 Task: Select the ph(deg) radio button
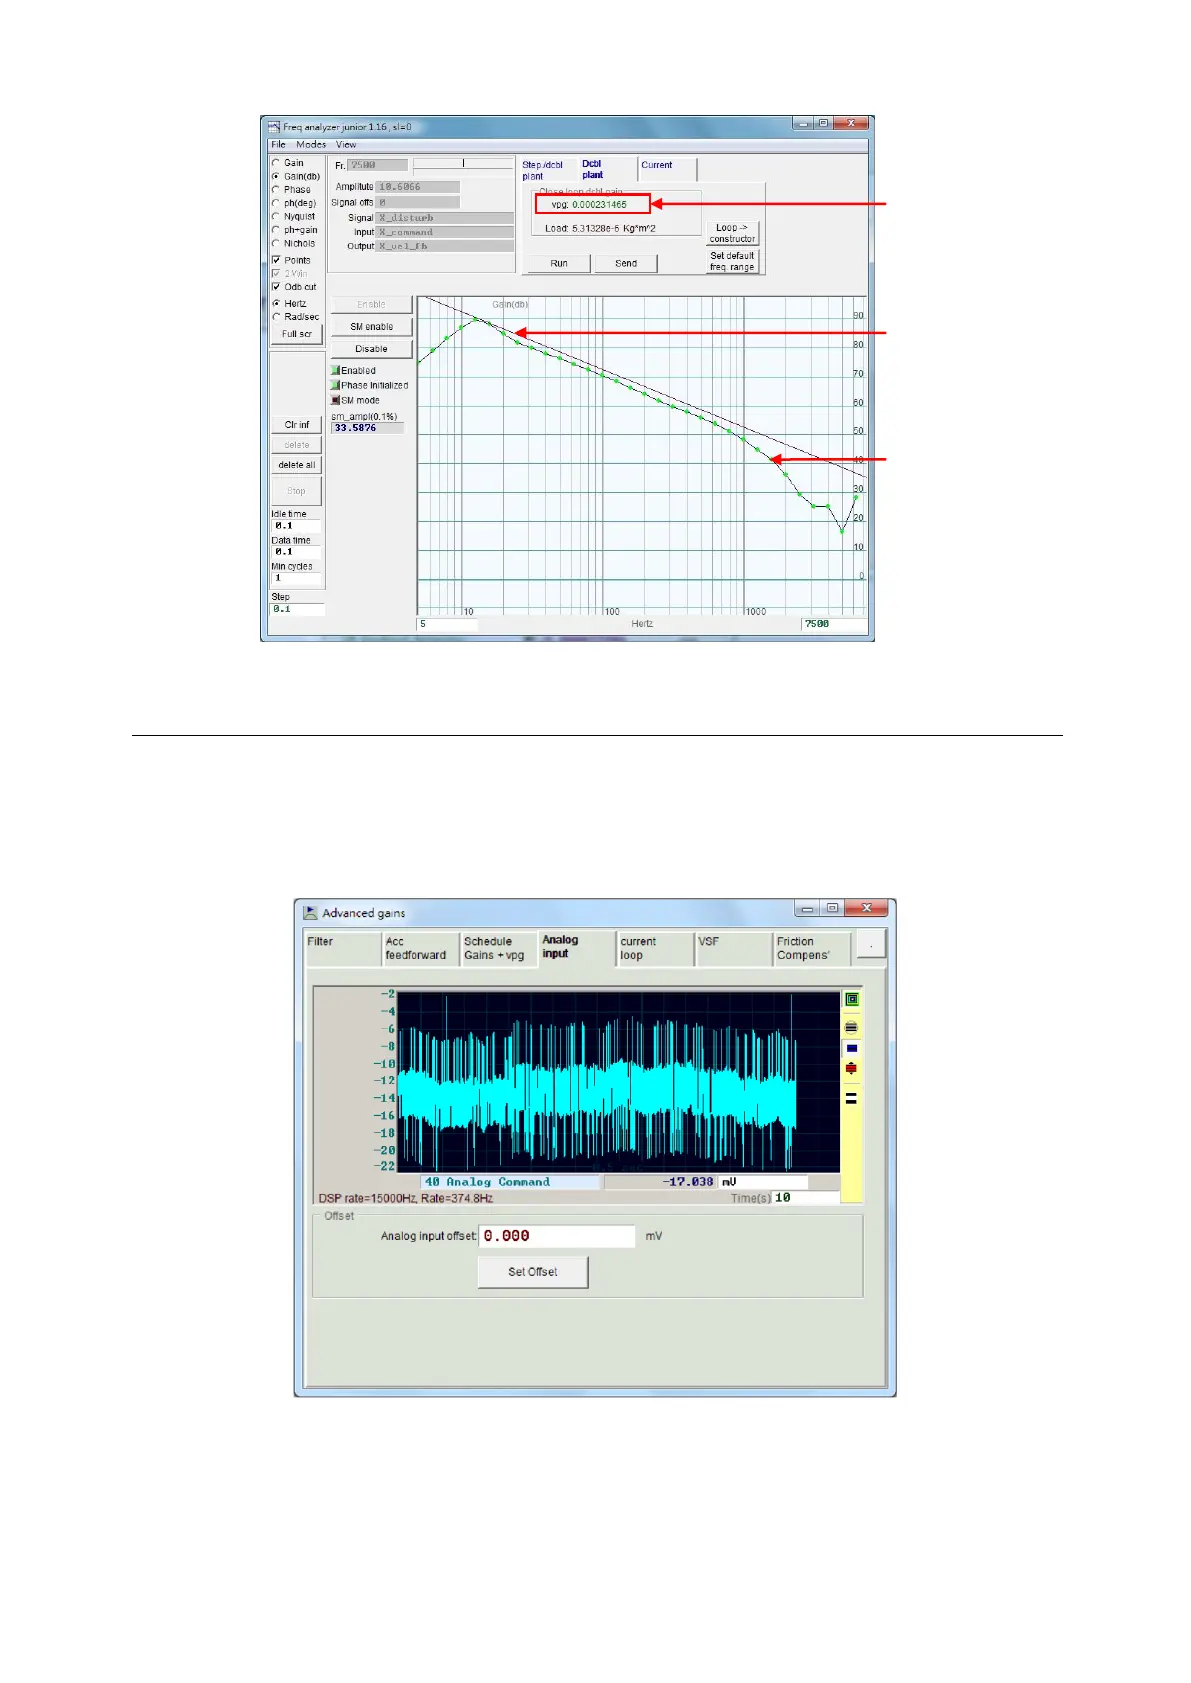(x=276, y=203)
